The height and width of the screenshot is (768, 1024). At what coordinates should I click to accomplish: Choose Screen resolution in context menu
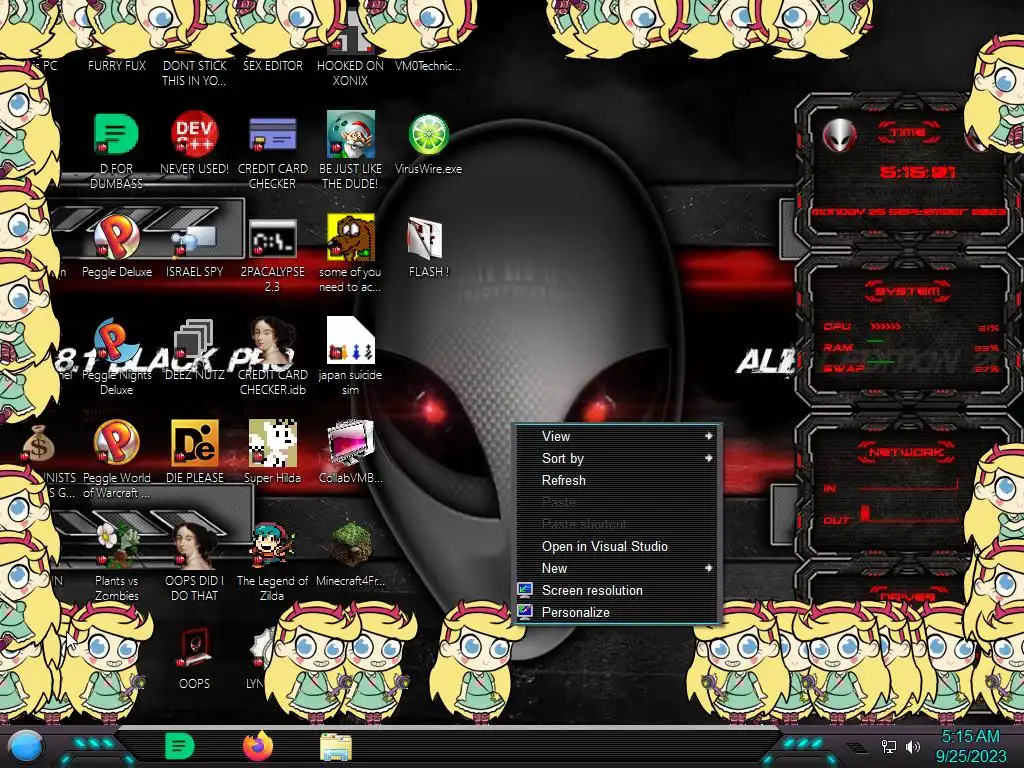(x=617, y=590)
